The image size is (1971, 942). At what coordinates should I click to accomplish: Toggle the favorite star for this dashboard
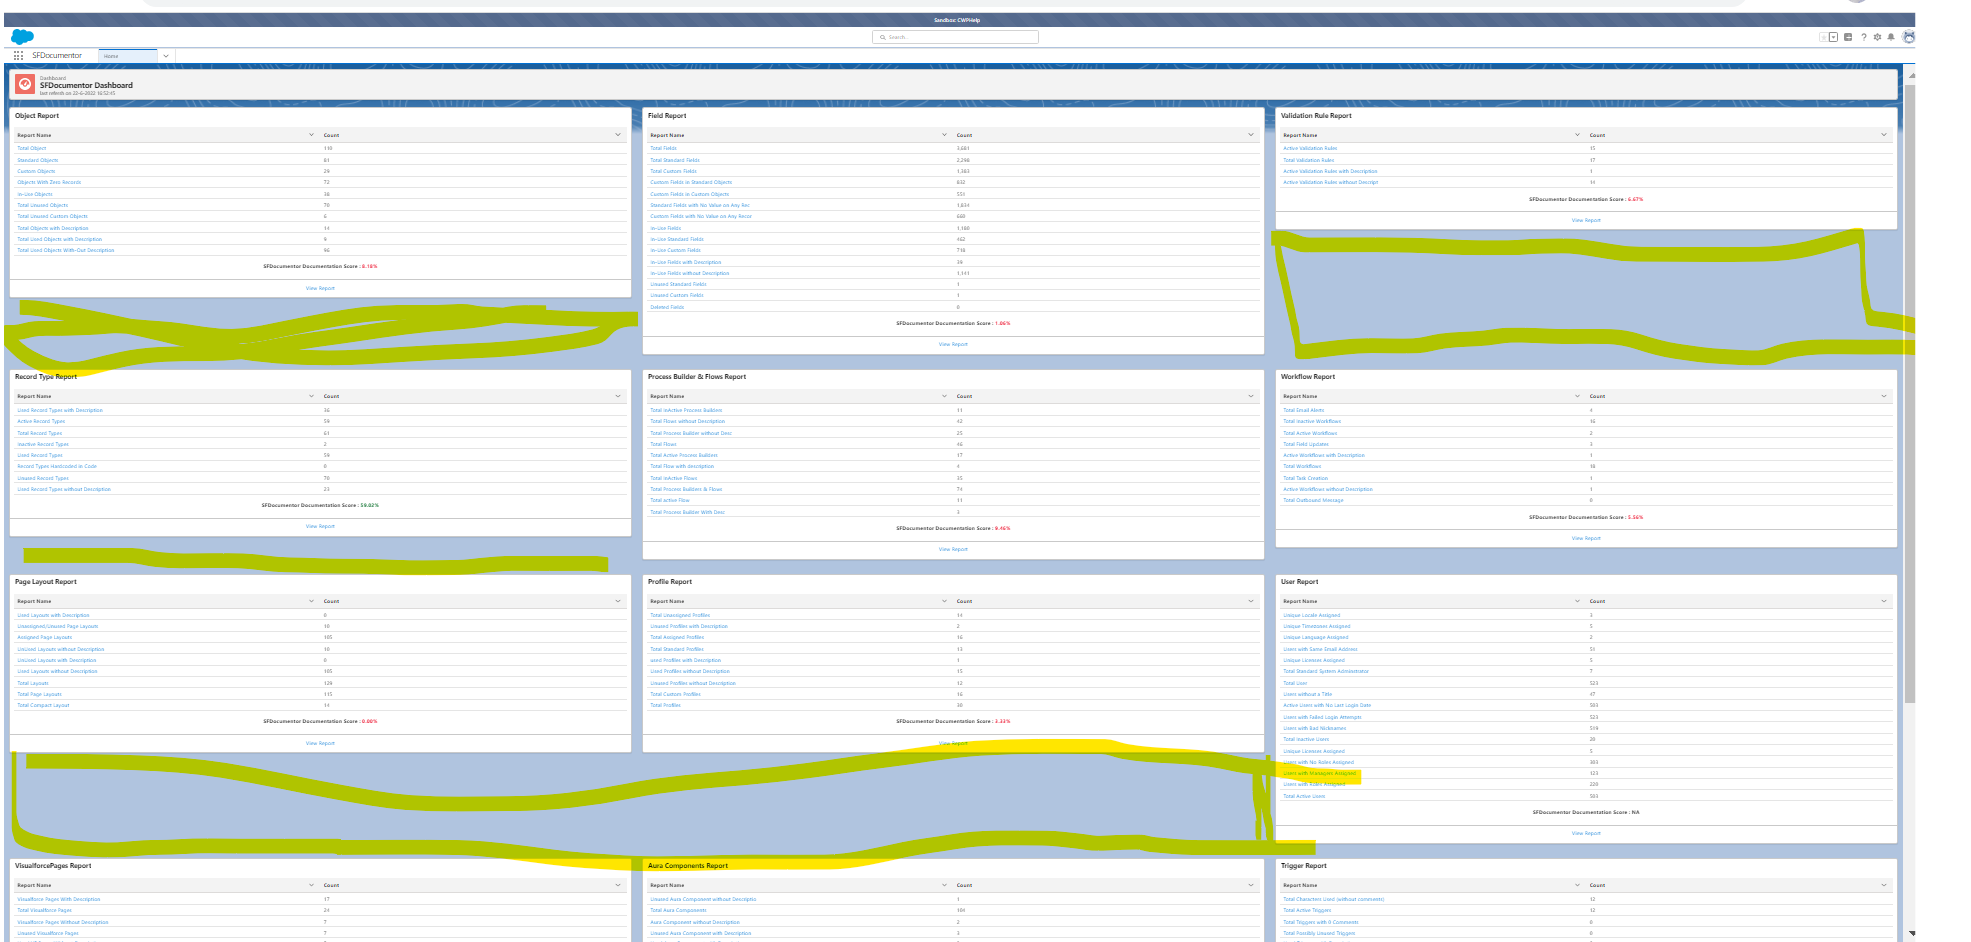[1822, 37]
